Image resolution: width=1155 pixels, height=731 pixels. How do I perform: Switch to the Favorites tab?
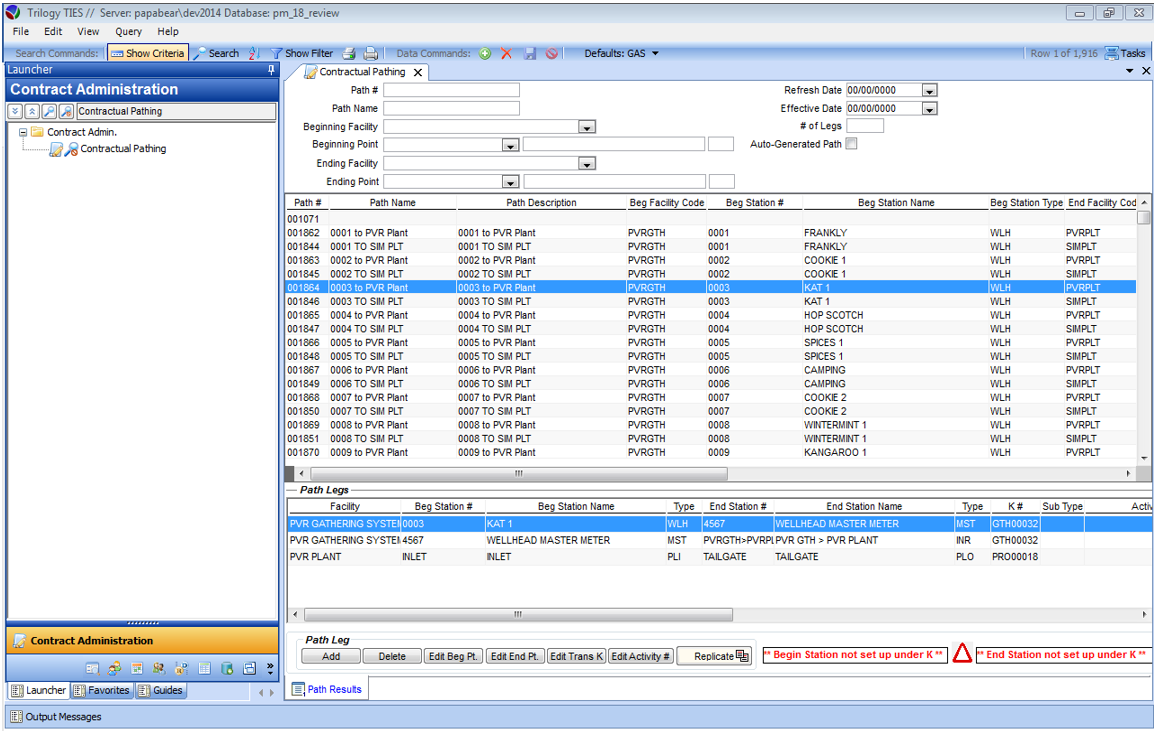[x=102, y=690]
